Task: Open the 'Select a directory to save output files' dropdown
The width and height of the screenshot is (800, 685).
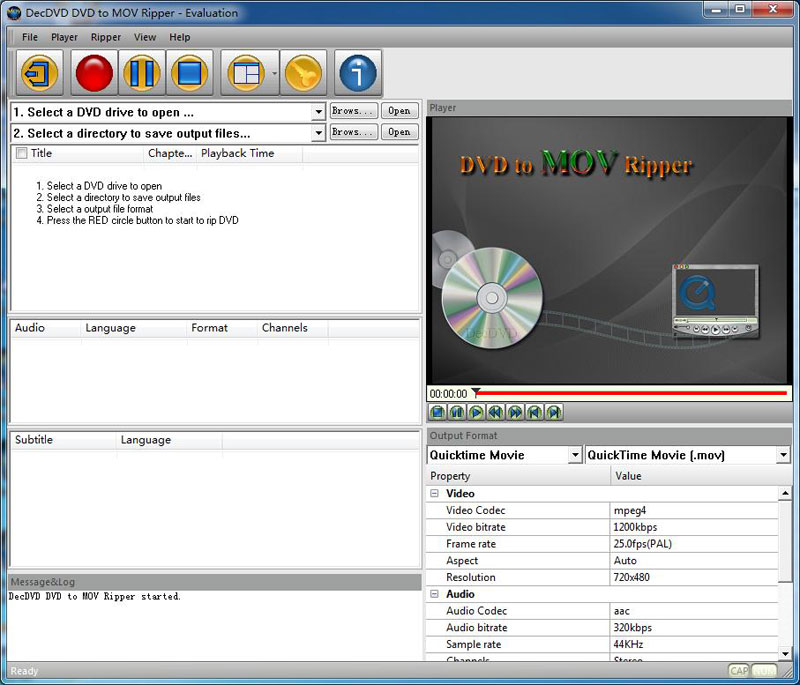Action: point(318,133)
